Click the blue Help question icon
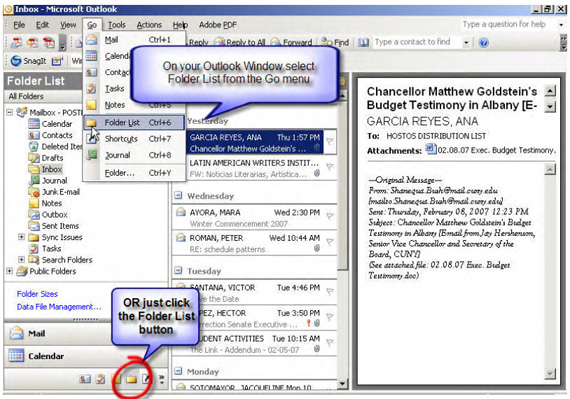 (x=483, y=43)
